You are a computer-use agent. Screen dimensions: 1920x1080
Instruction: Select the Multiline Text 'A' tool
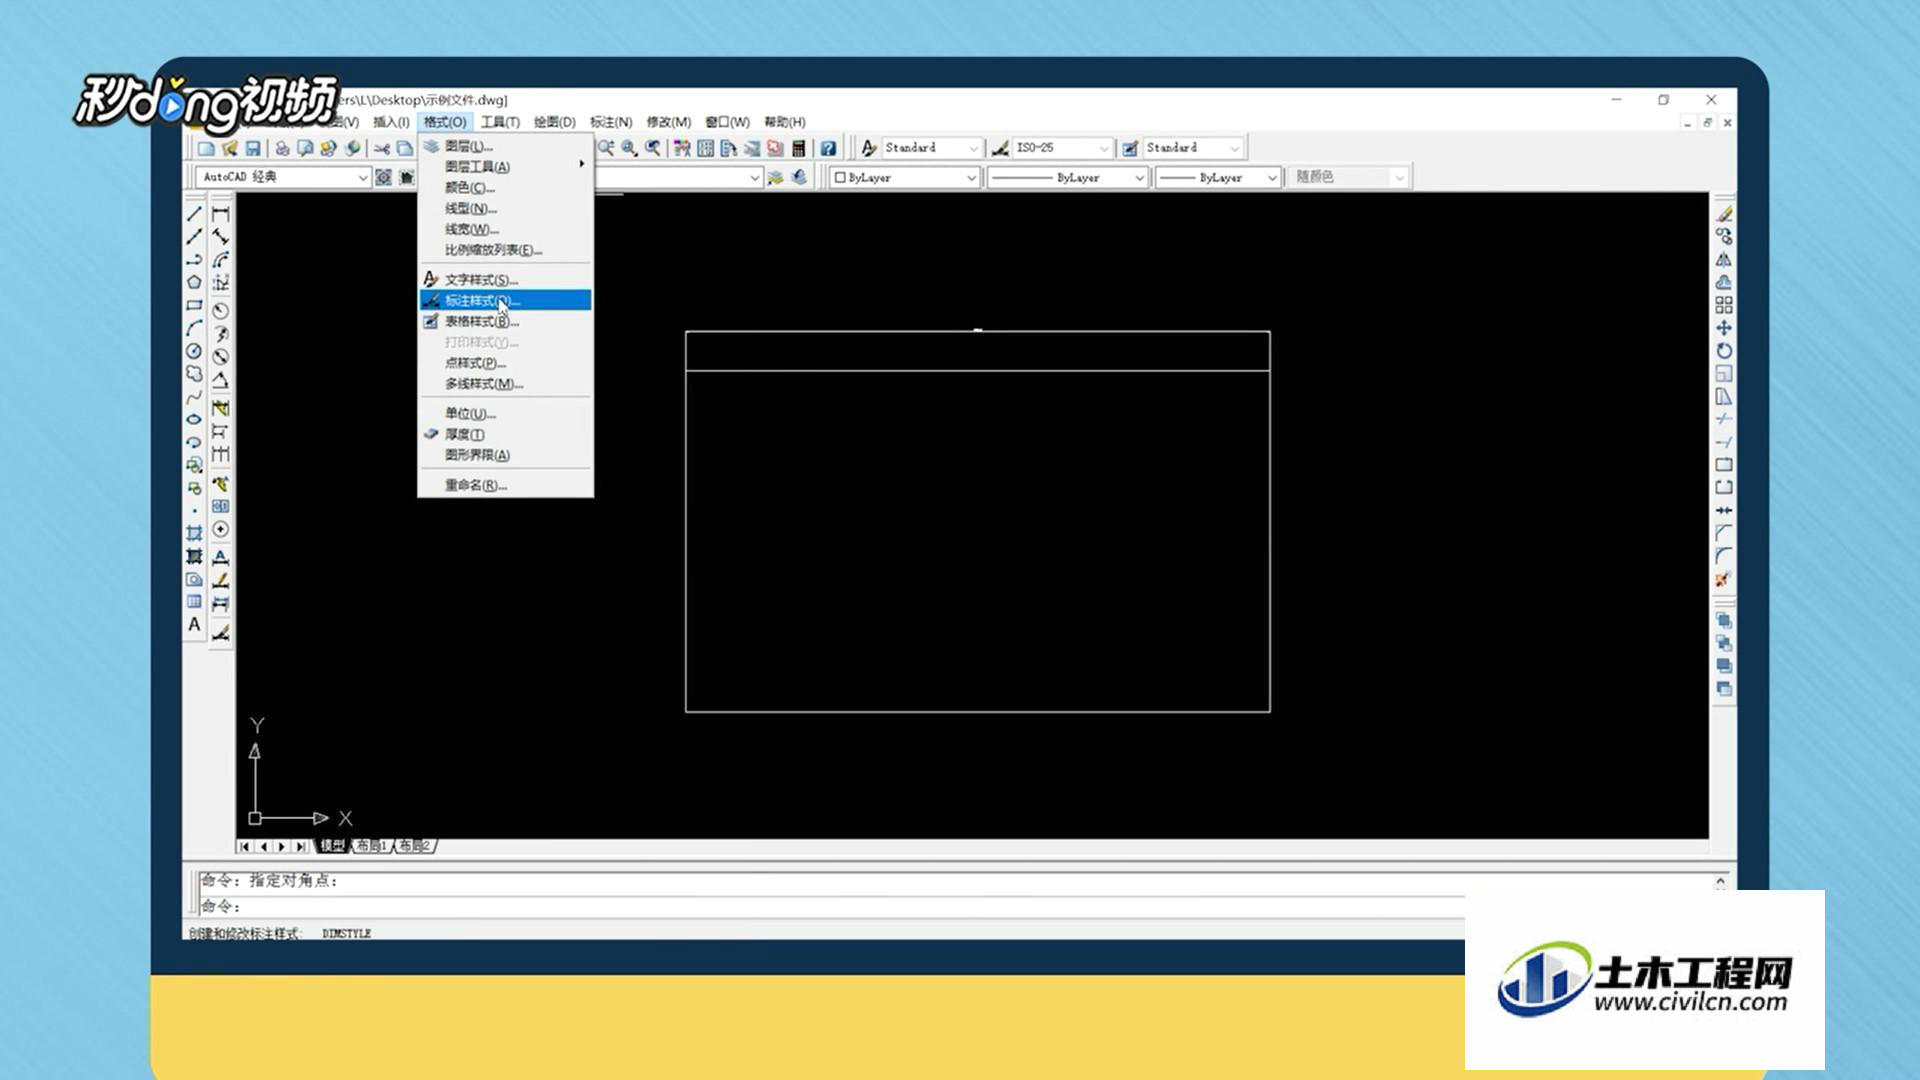pos(194,625)
